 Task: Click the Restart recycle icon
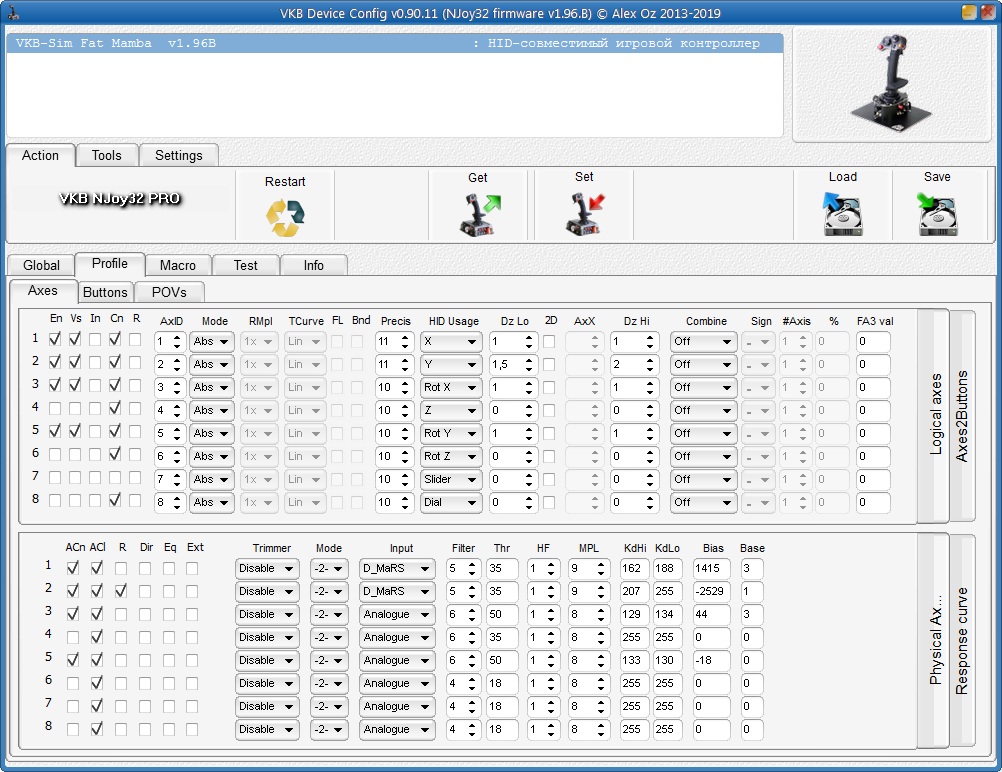tap(285, 218)
